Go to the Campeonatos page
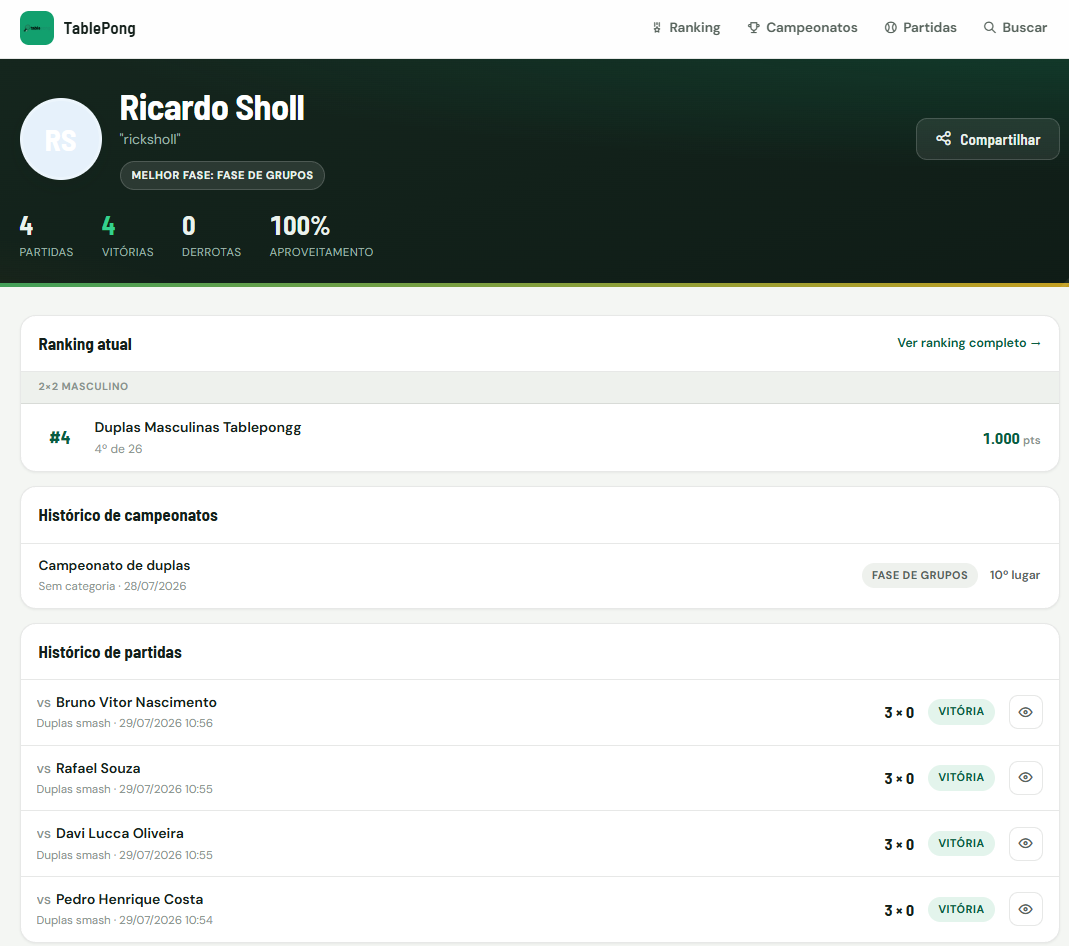1069x946 pixels. pyautogui.click(x=802, y=28)
